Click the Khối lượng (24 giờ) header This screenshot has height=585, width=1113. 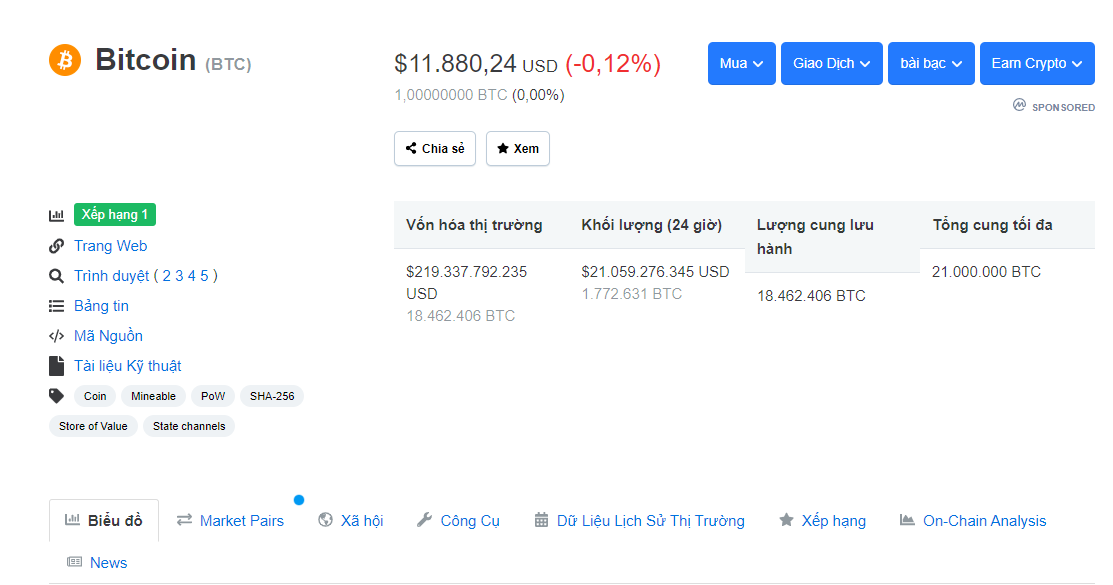click(x=652, y=225)
